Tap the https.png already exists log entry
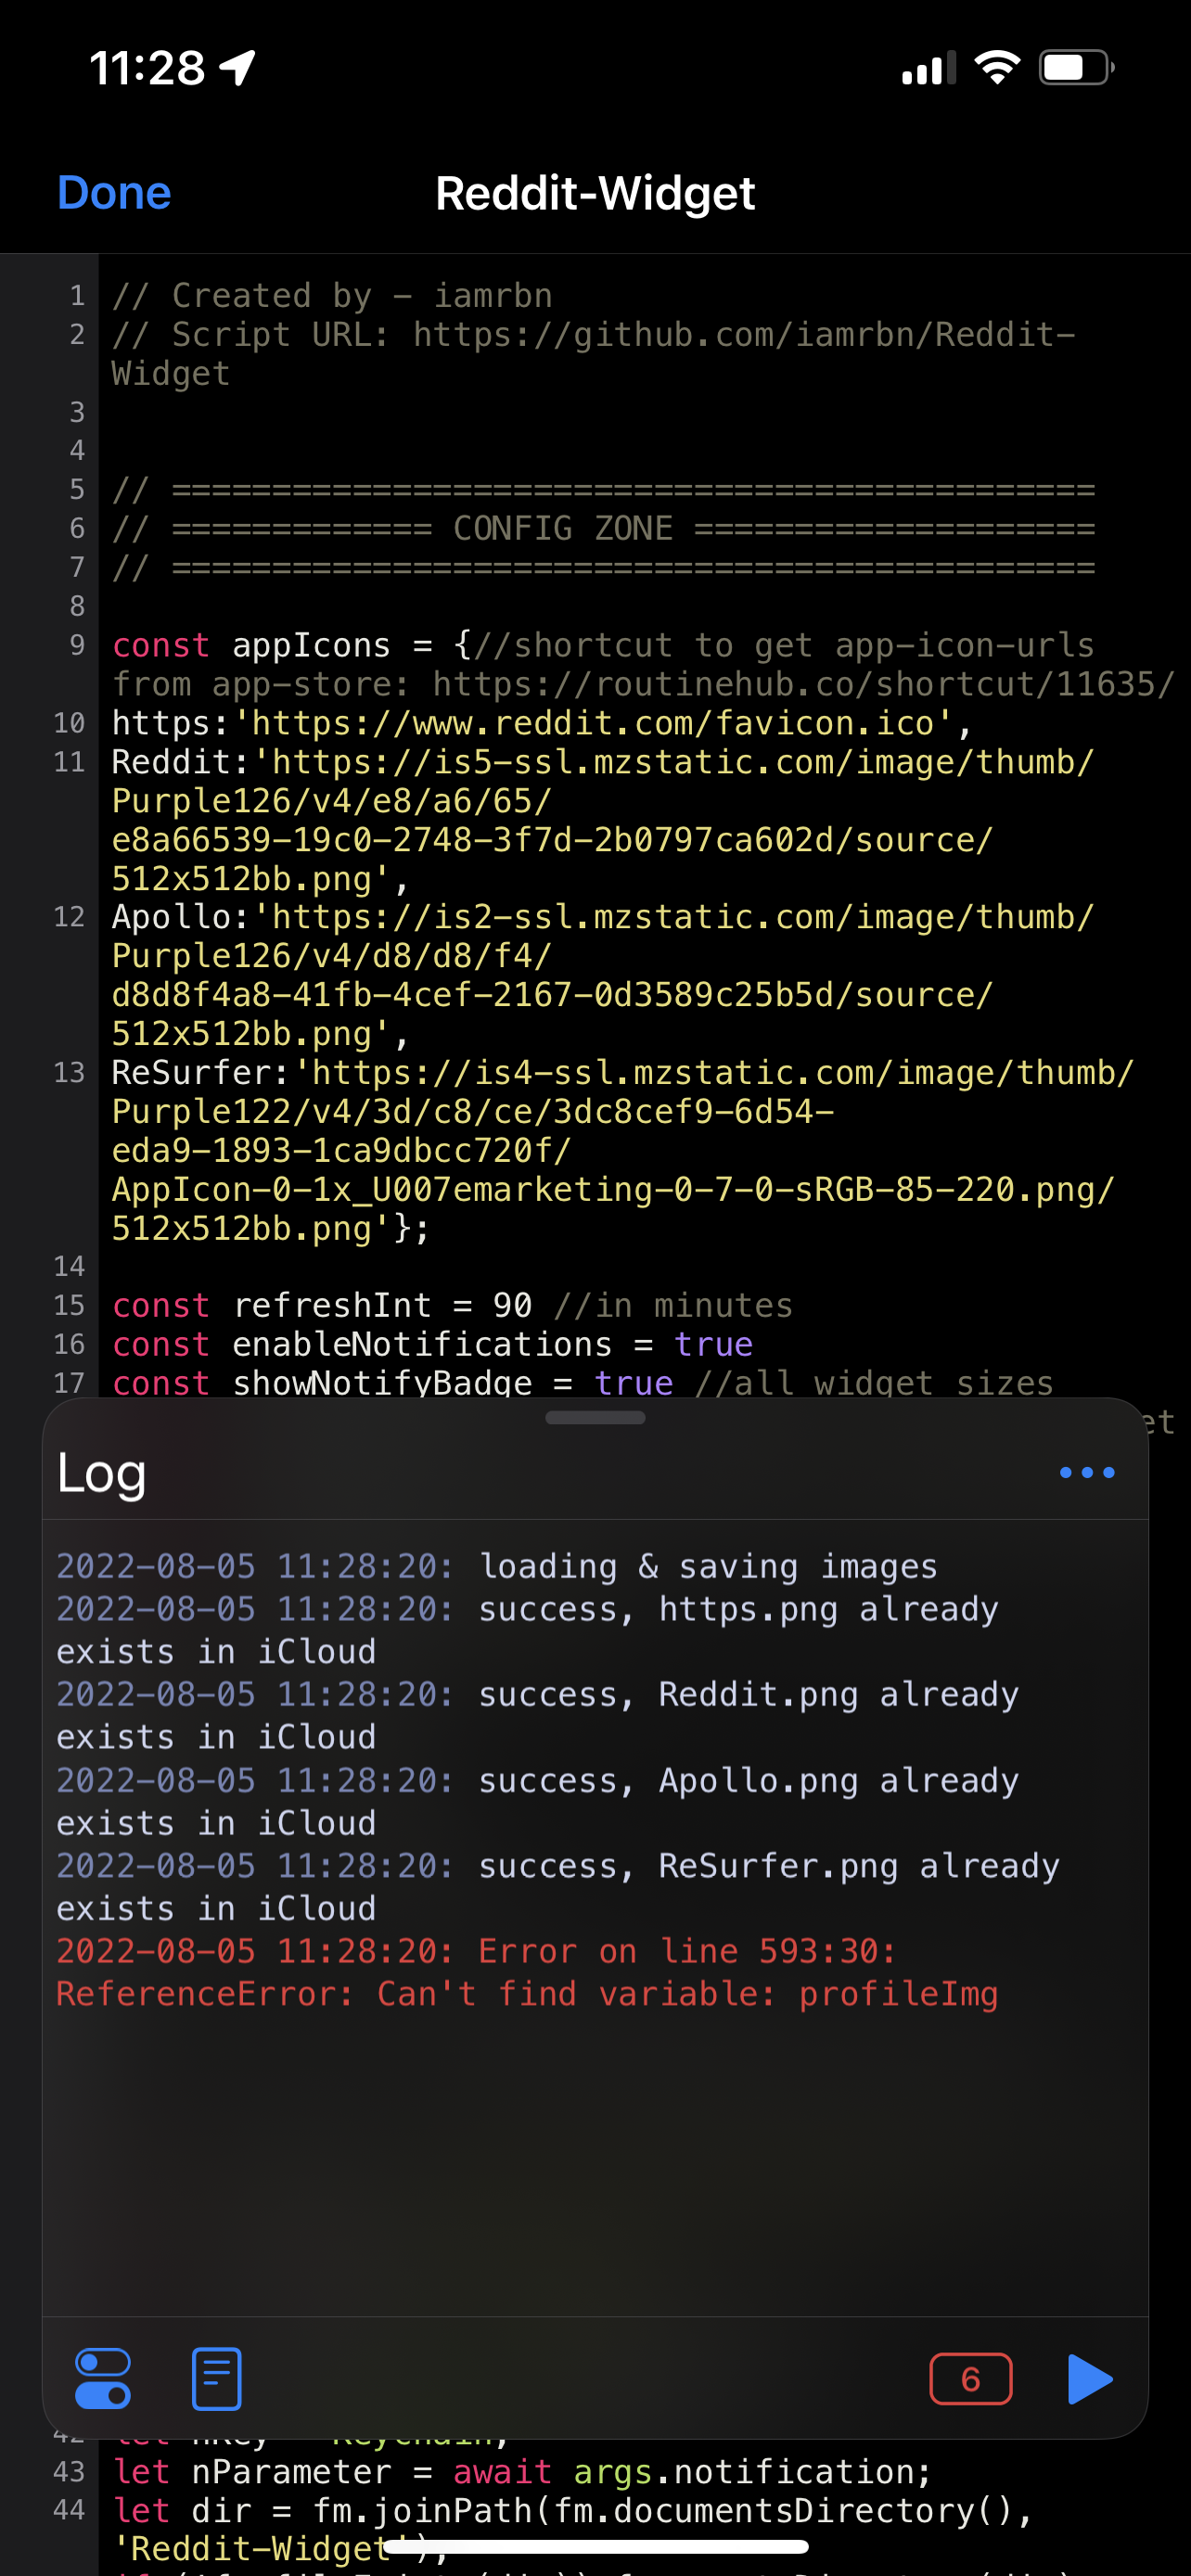Image resolution: width=1191 pixels, height=2576 pixels. (x=527, y=1630)
